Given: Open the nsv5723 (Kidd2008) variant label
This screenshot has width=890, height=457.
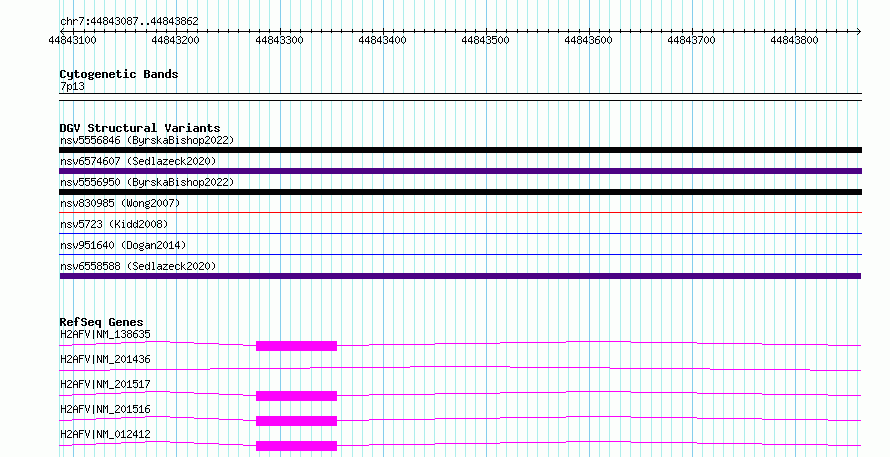Looking at the screenshot, I should tap(114, 224).
